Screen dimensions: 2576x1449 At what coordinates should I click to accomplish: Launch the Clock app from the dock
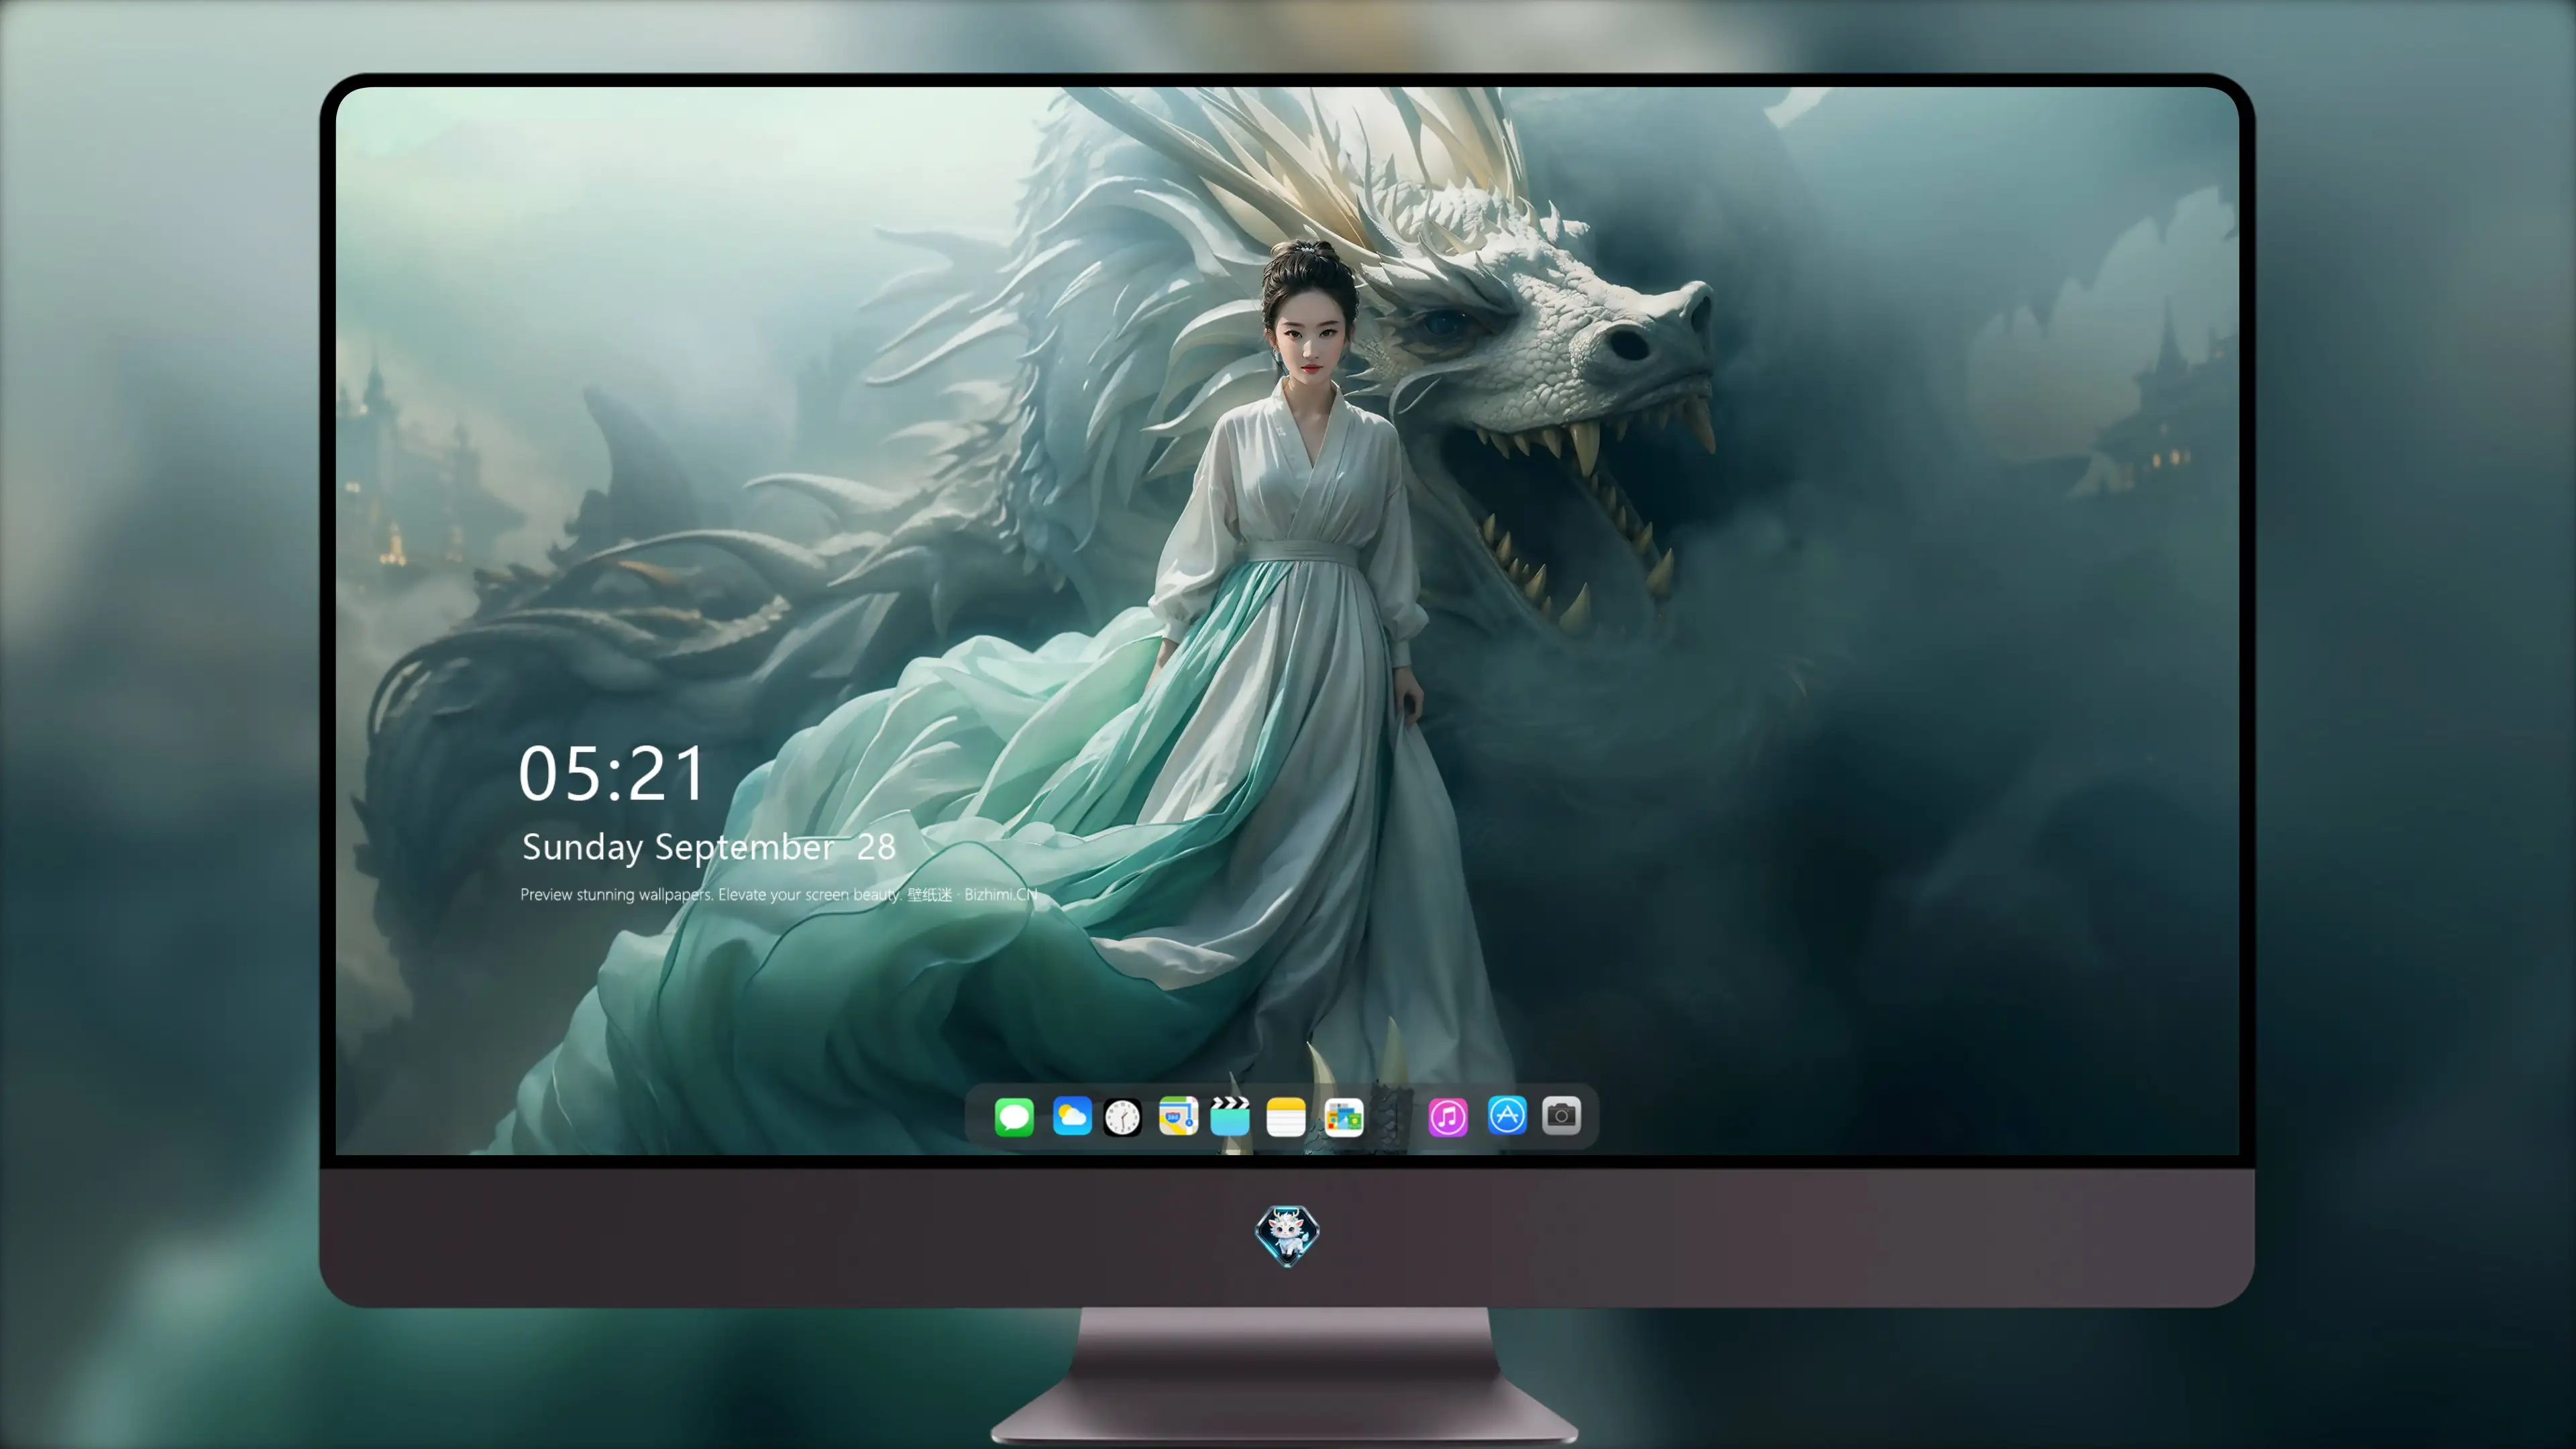pyautogui.click(x=1122, y=1117)
